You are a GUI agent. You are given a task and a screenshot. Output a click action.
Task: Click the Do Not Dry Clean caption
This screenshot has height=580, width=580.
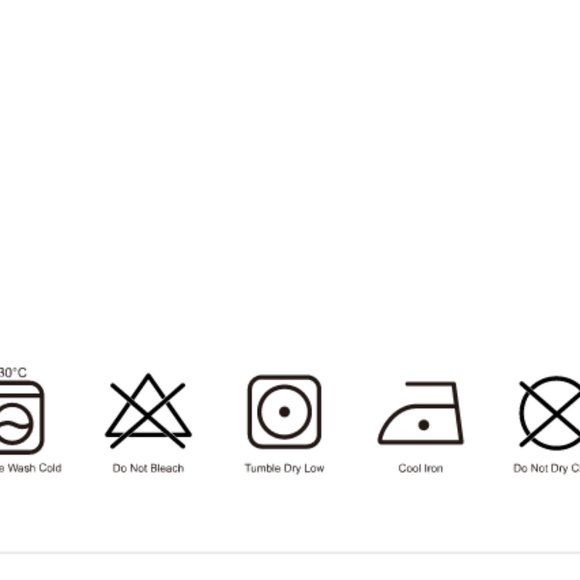547,468
